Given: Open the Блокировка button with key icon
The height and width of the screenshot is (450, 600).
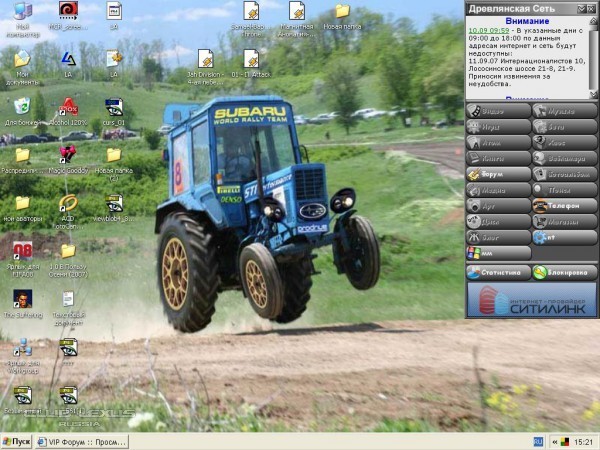Looking at the screenshot, I should [564, 272].
